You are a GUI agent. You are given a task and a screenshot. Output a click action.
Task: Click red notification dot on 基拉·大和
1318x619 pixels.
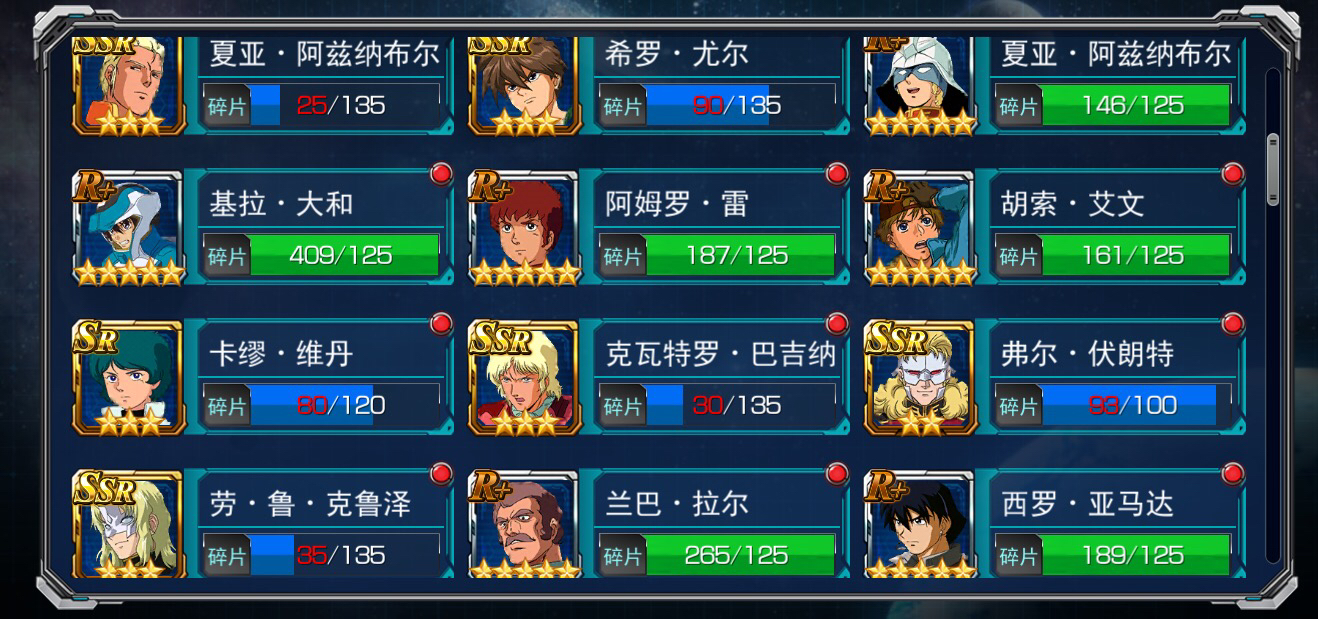(441, 174)
